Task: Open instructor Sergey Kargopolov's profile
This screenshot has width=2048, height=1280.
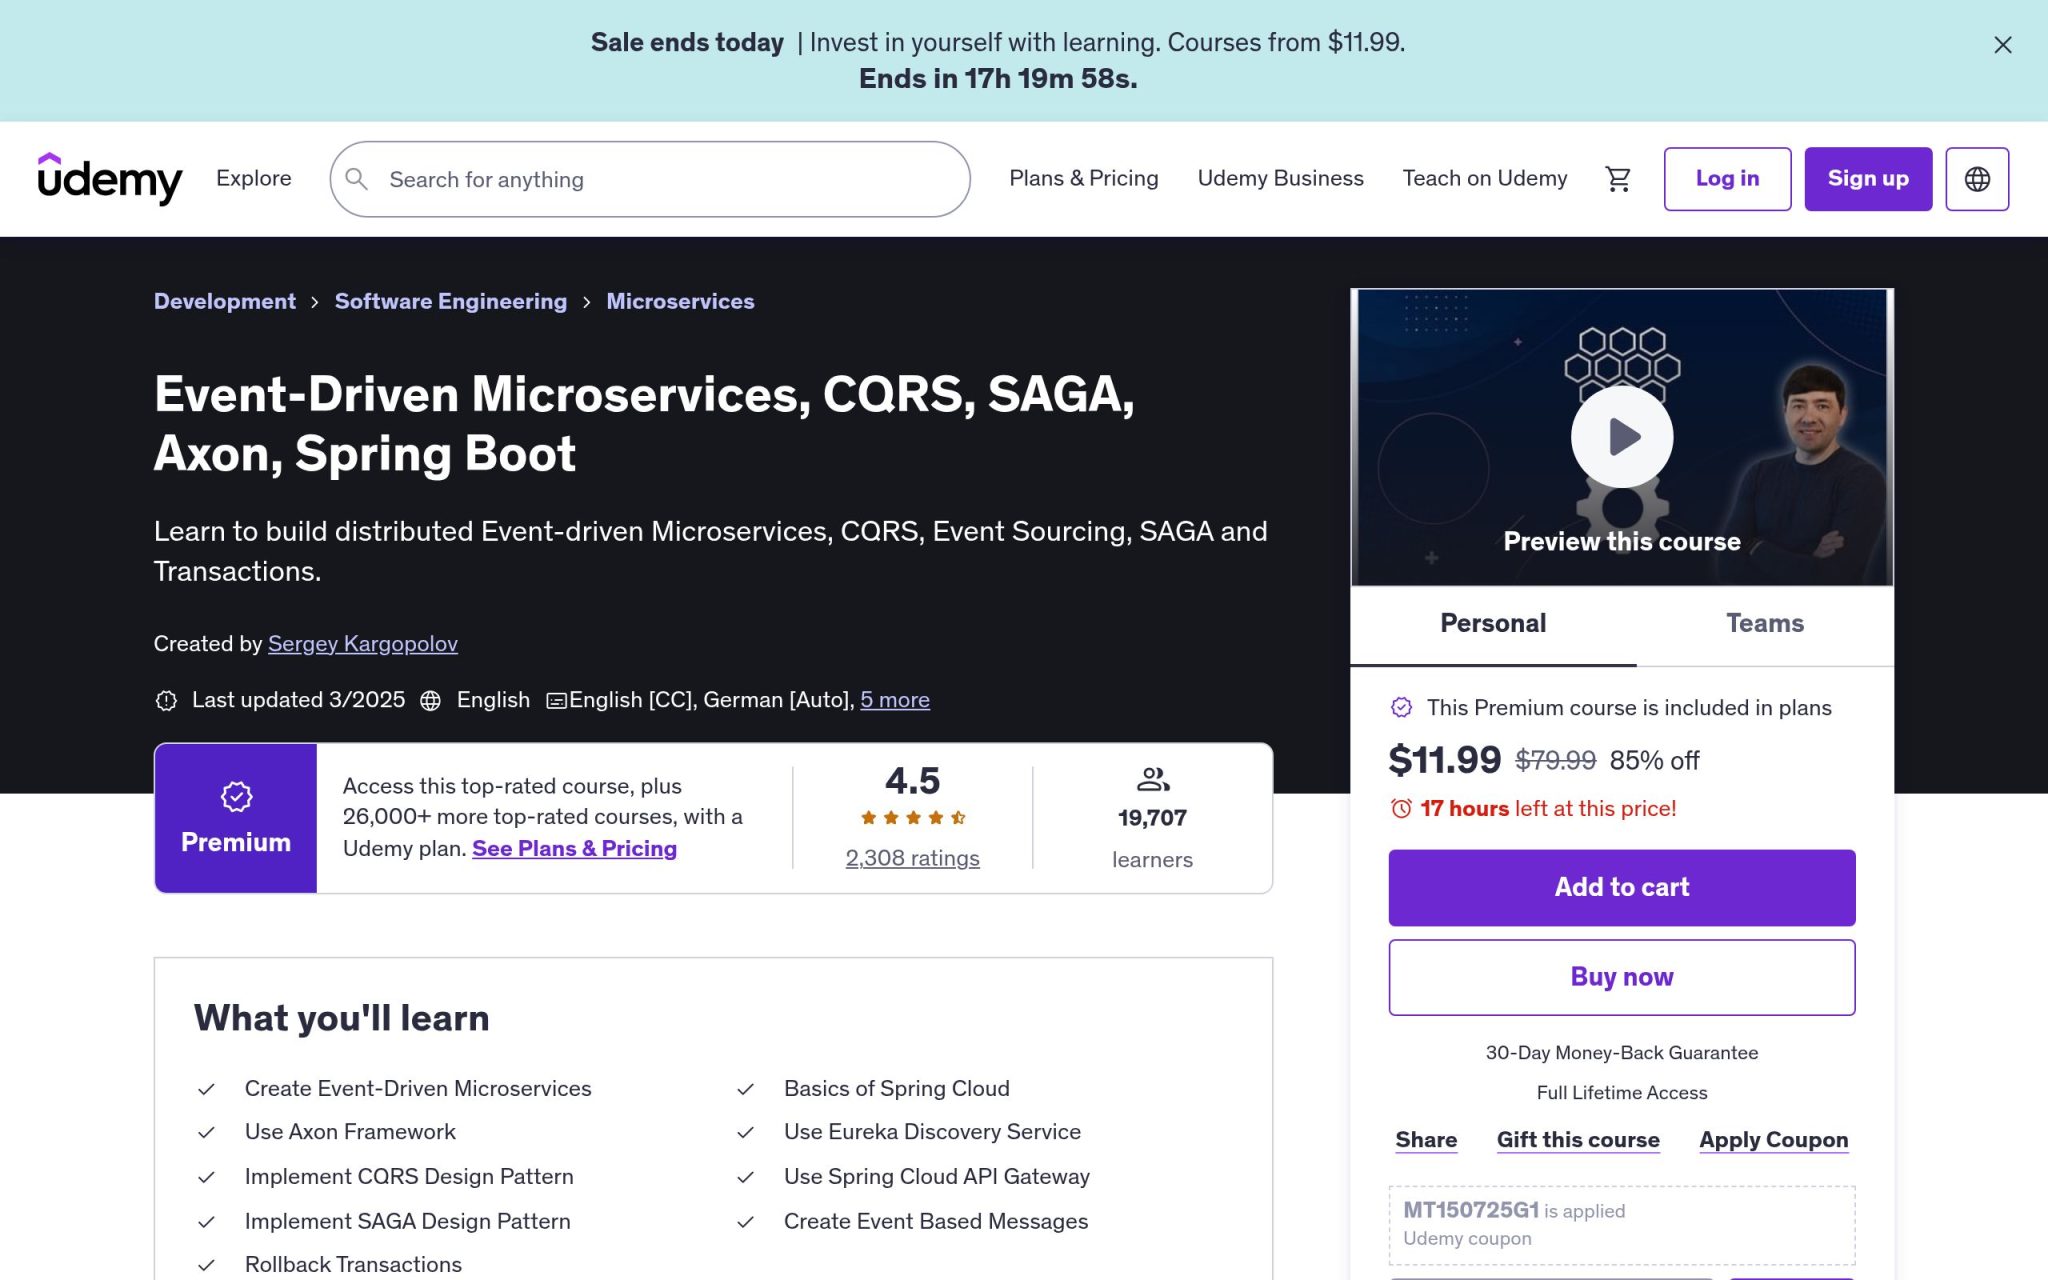Action: point(363,644)
